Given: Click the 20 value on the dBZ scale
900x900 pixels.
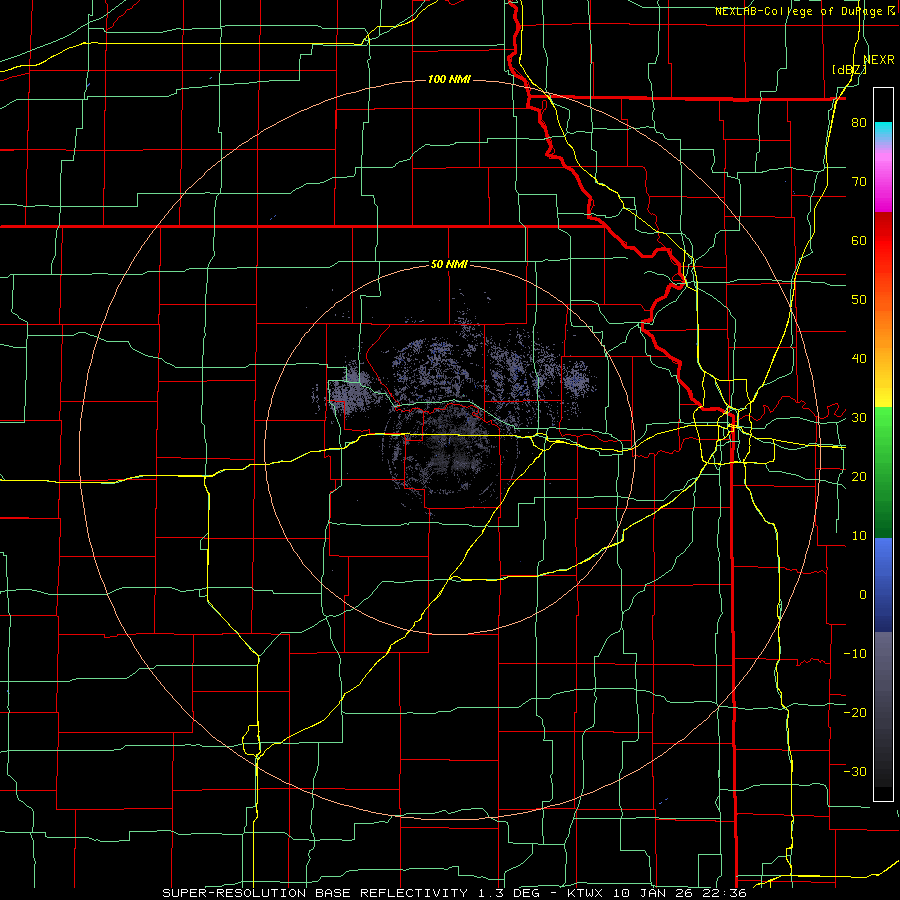Looking at the screenshot, I should pos(859,476).
